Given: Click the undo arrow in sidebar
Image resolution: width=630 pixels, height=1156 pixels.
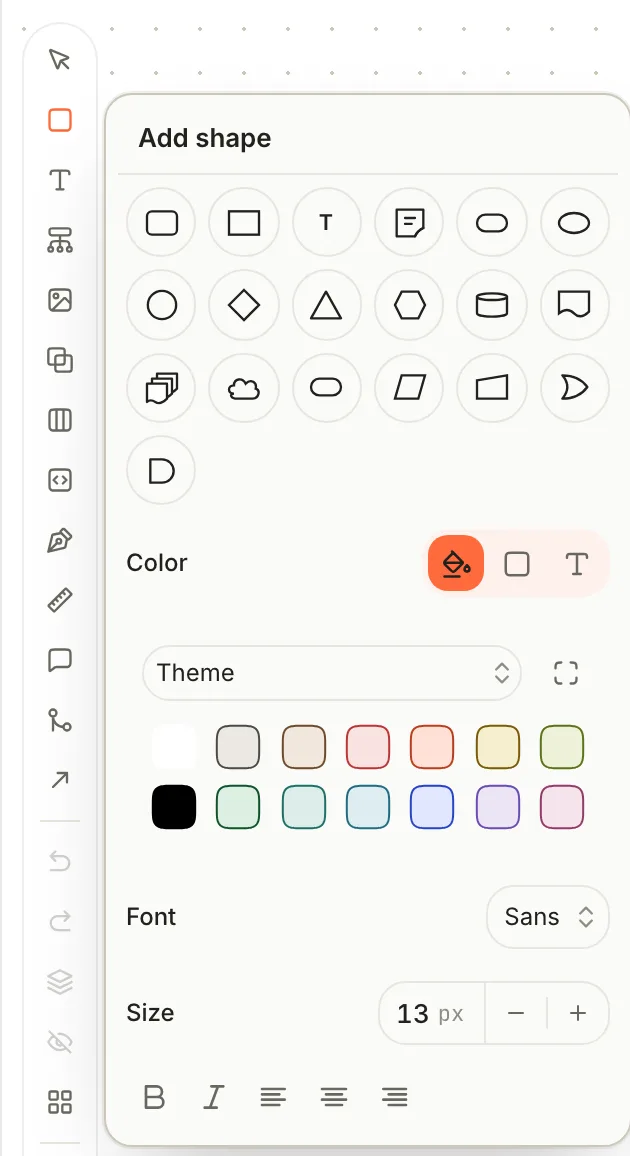Looking at the screenshot, I should tap(60, 860).
